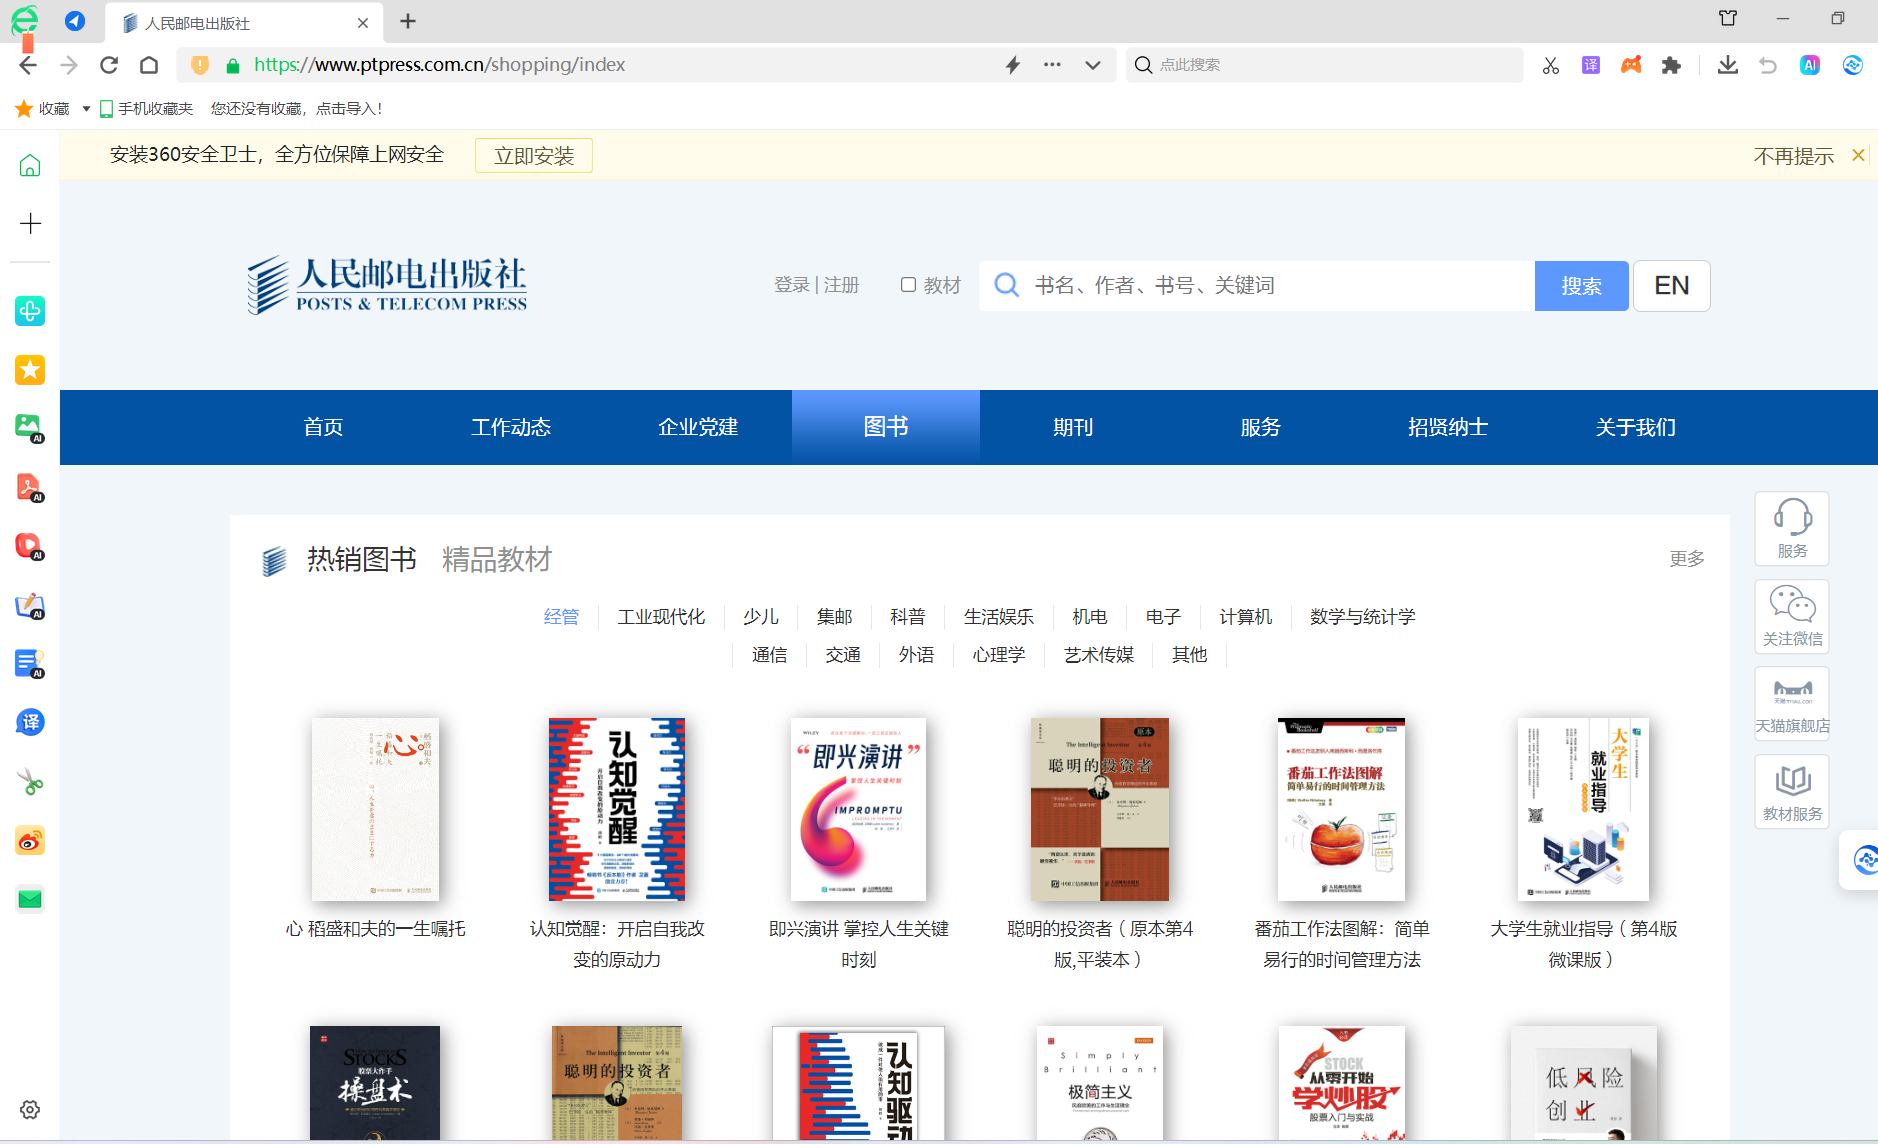The height and width of the screenshot is (1144, 1878).
Task: Open the AI PDF sidebar tool
Action: [x=30, y=487]
